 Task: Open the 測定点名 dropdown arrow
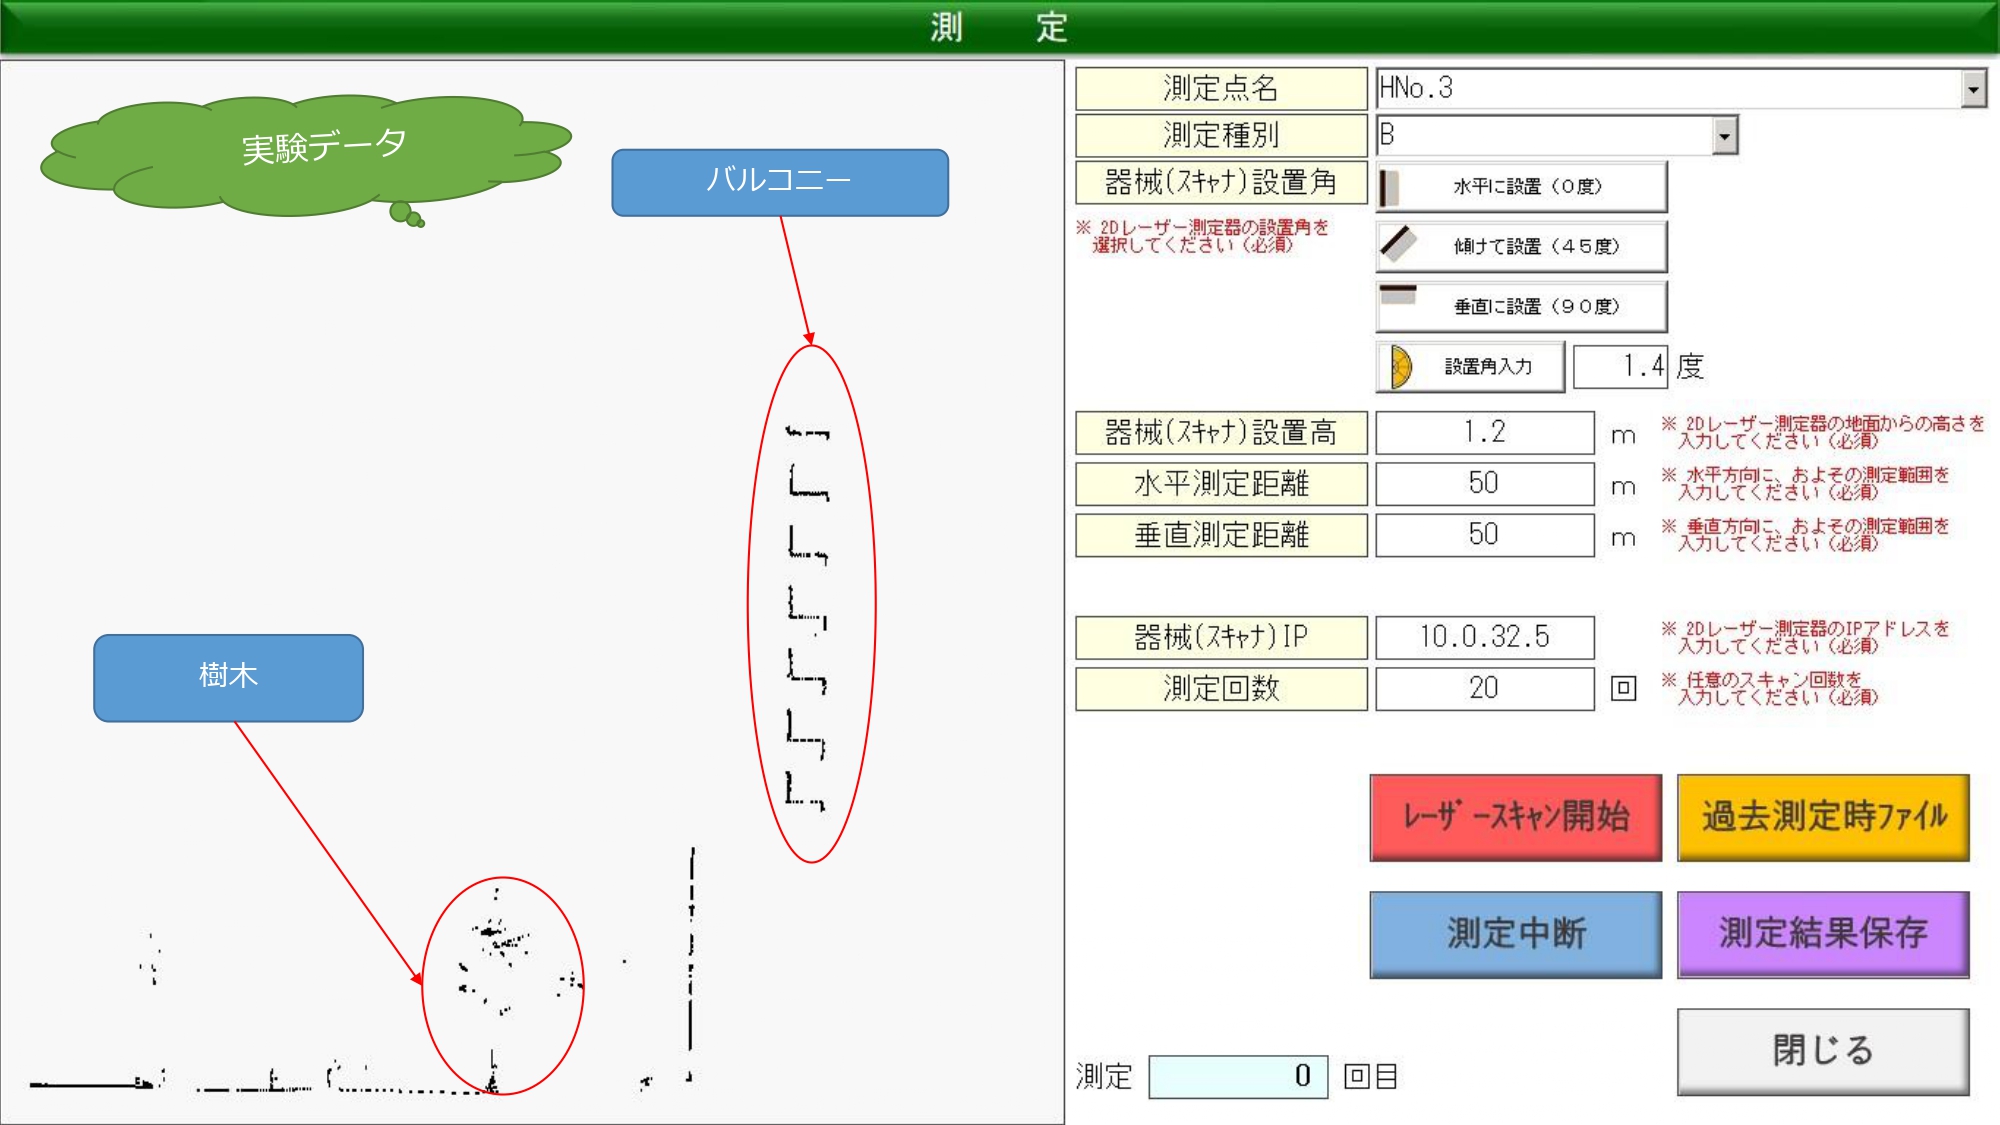point(1972,89)
